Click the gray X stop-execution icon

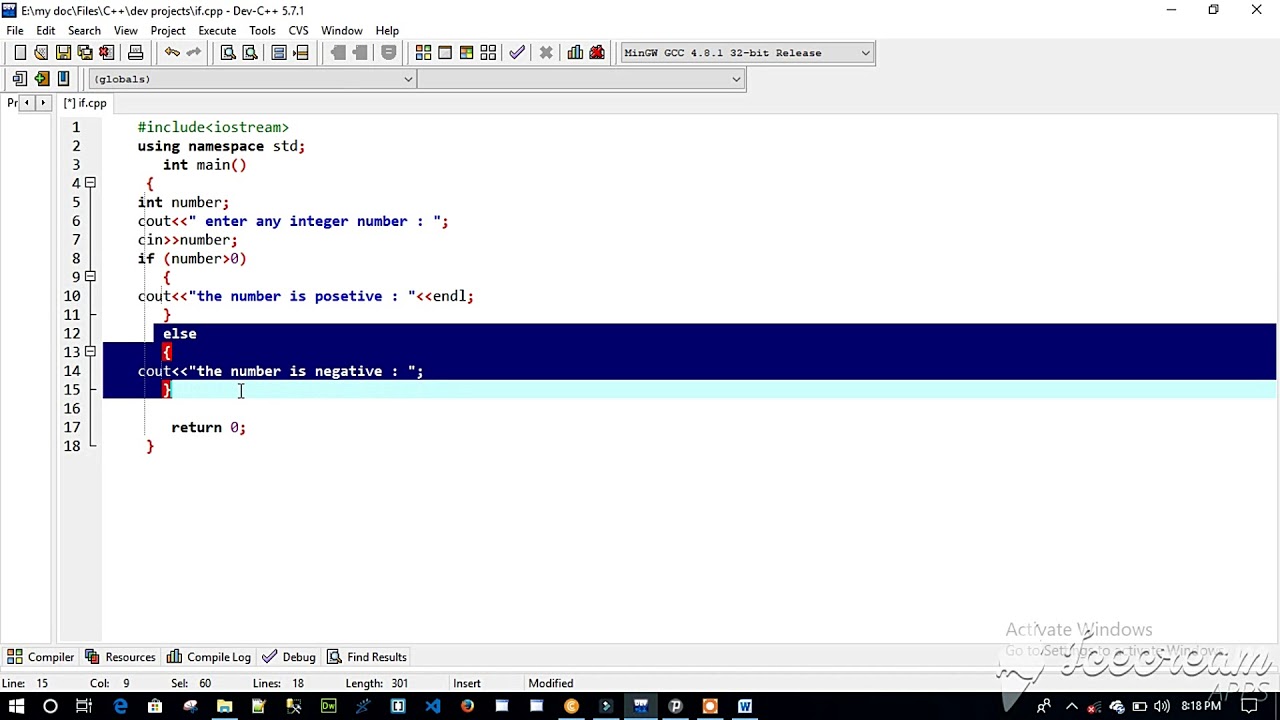tap(546, 53)
